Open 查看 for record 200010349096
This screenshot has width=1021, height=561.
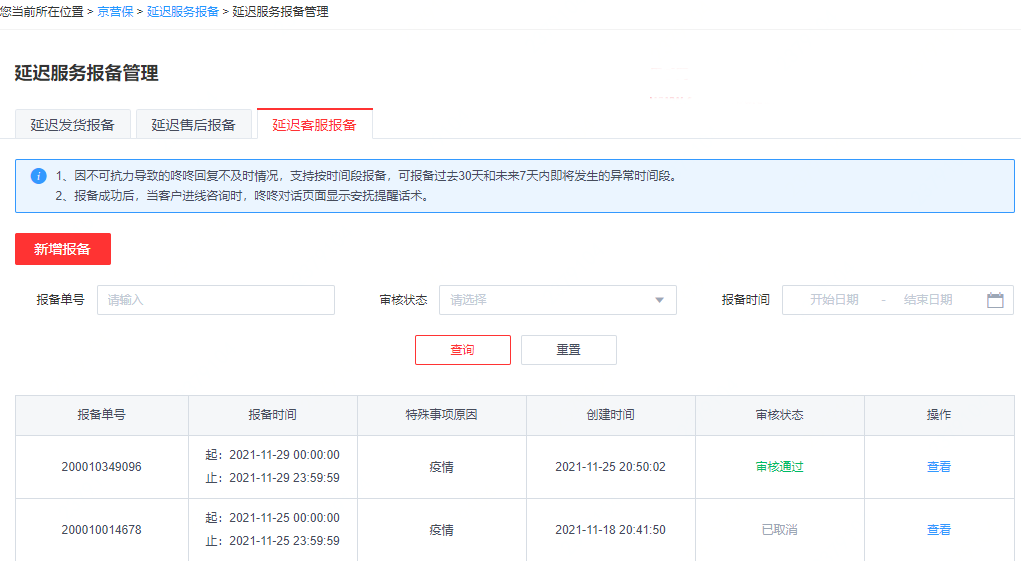click(938, 467)
